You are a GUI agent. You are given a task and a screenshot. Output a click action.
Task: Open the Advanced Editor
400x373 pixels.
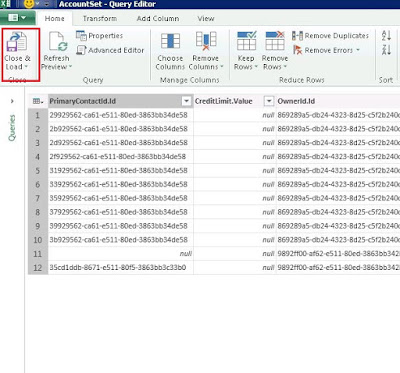pyautogui.click(x=110, y=50)
